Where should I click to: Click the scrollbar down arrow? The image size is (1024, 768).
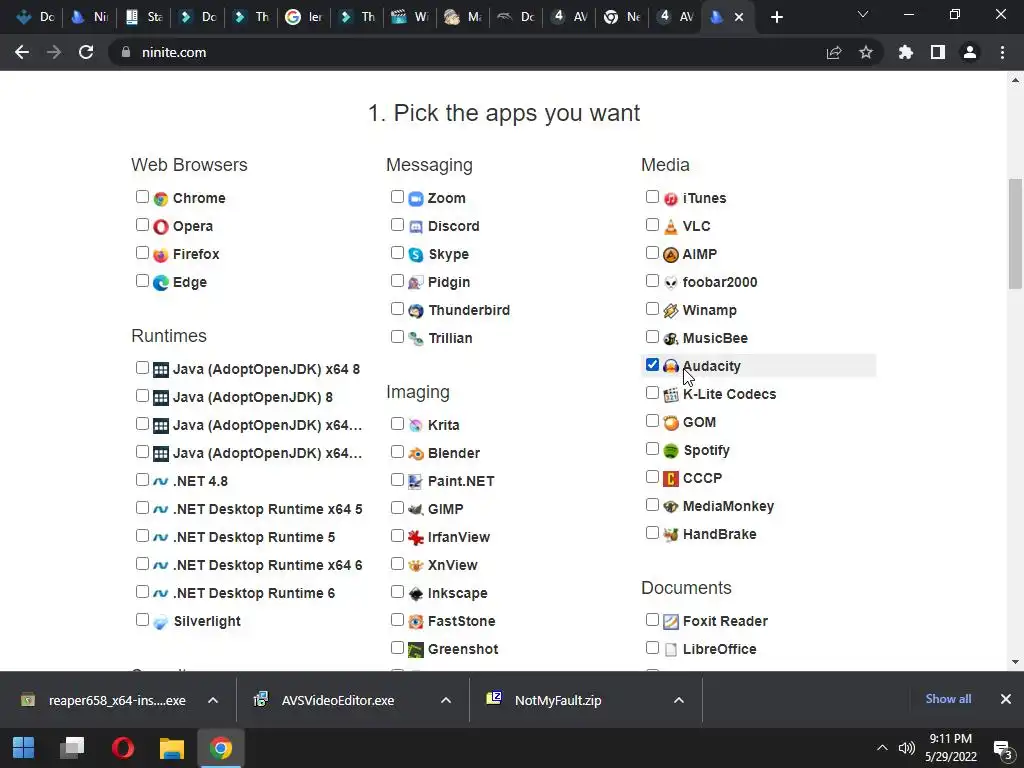(1015, 662)
